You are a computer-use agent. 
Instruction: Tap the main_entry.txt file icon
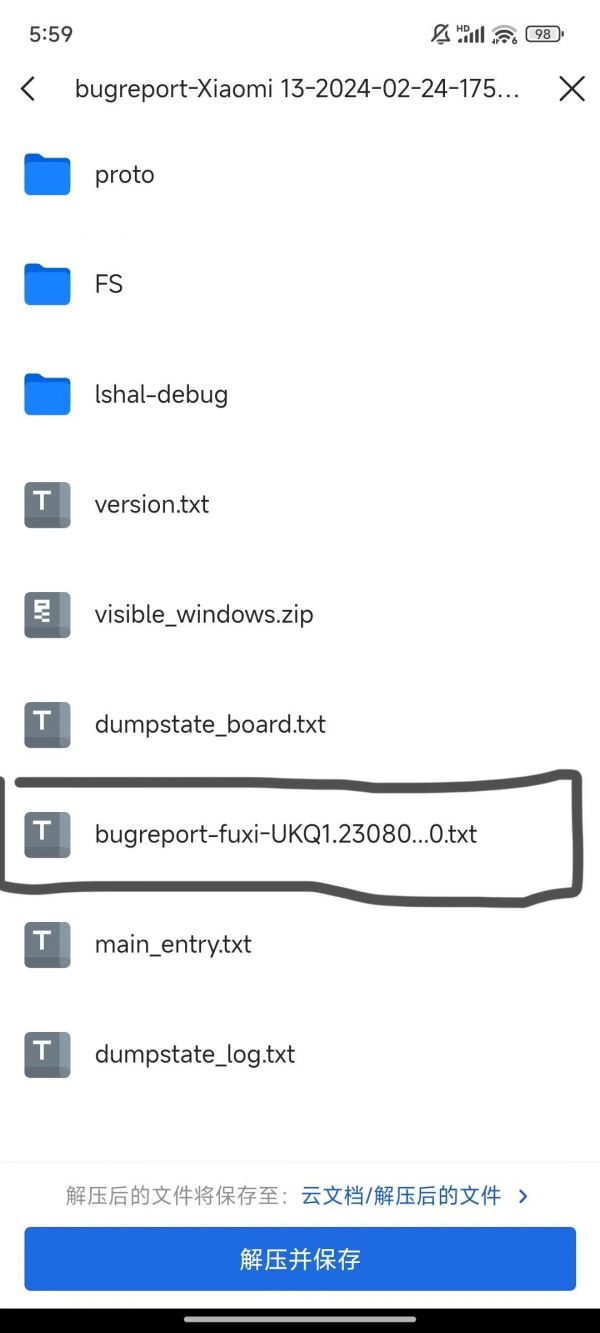(x=47, y=944)
